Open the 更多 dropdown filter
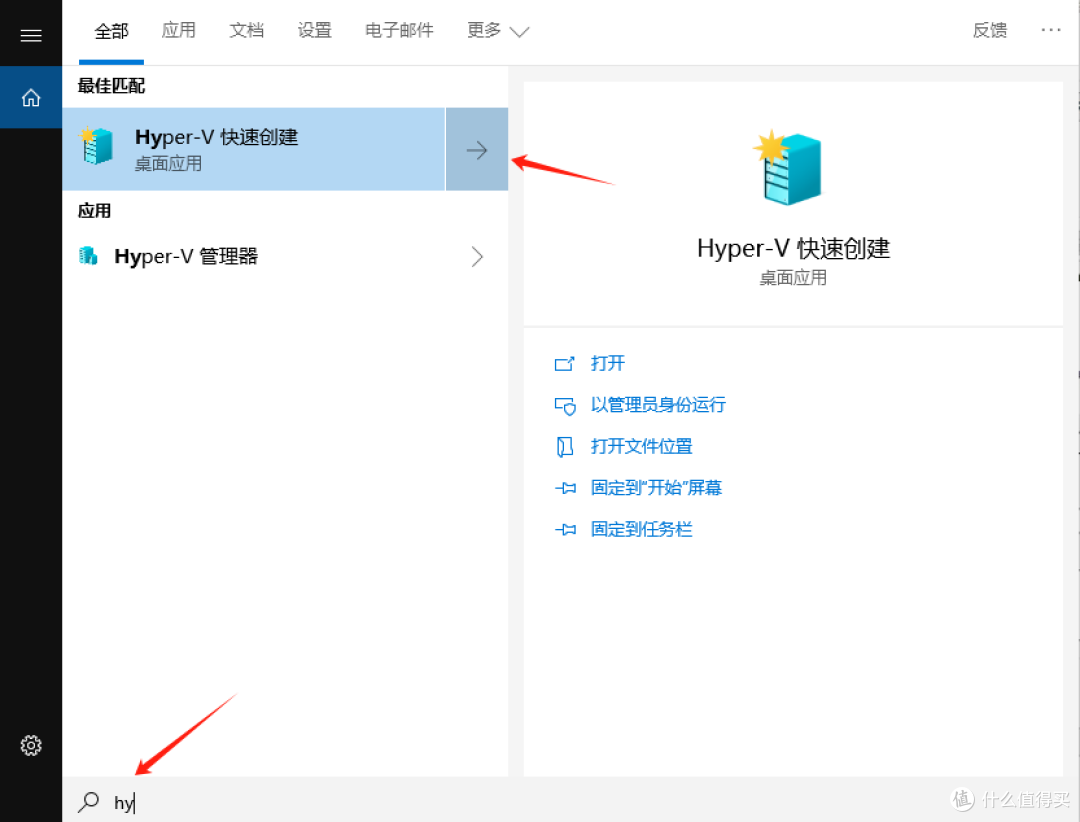 click(497, 30)
